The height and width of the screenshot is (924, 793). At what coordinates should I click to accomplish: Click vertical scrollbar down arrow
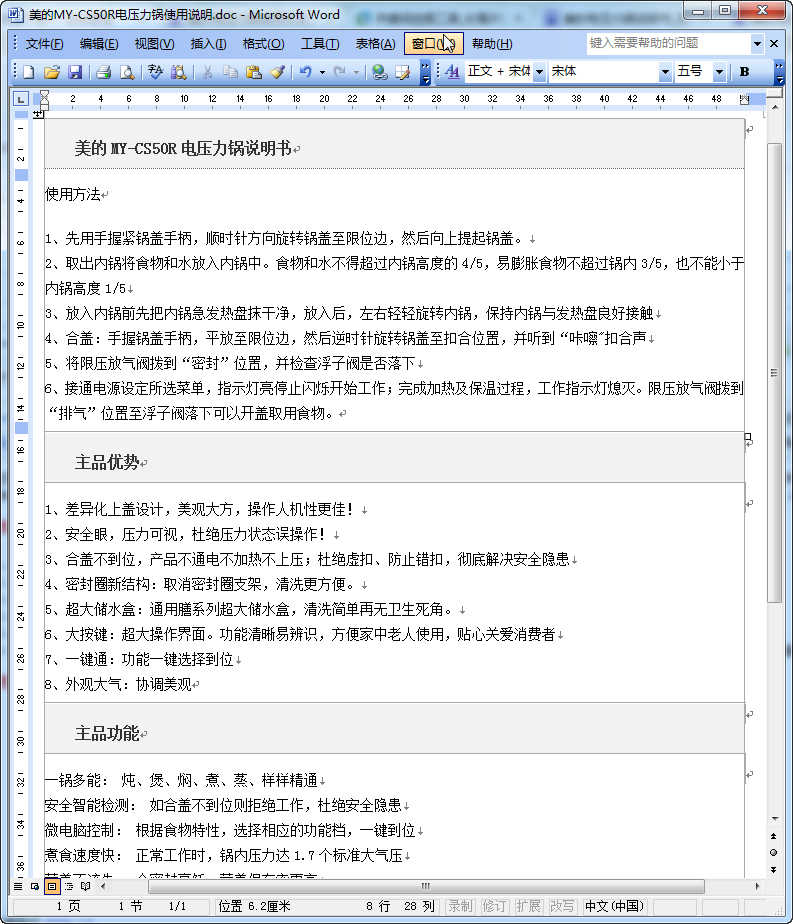[x=775, y=819]
